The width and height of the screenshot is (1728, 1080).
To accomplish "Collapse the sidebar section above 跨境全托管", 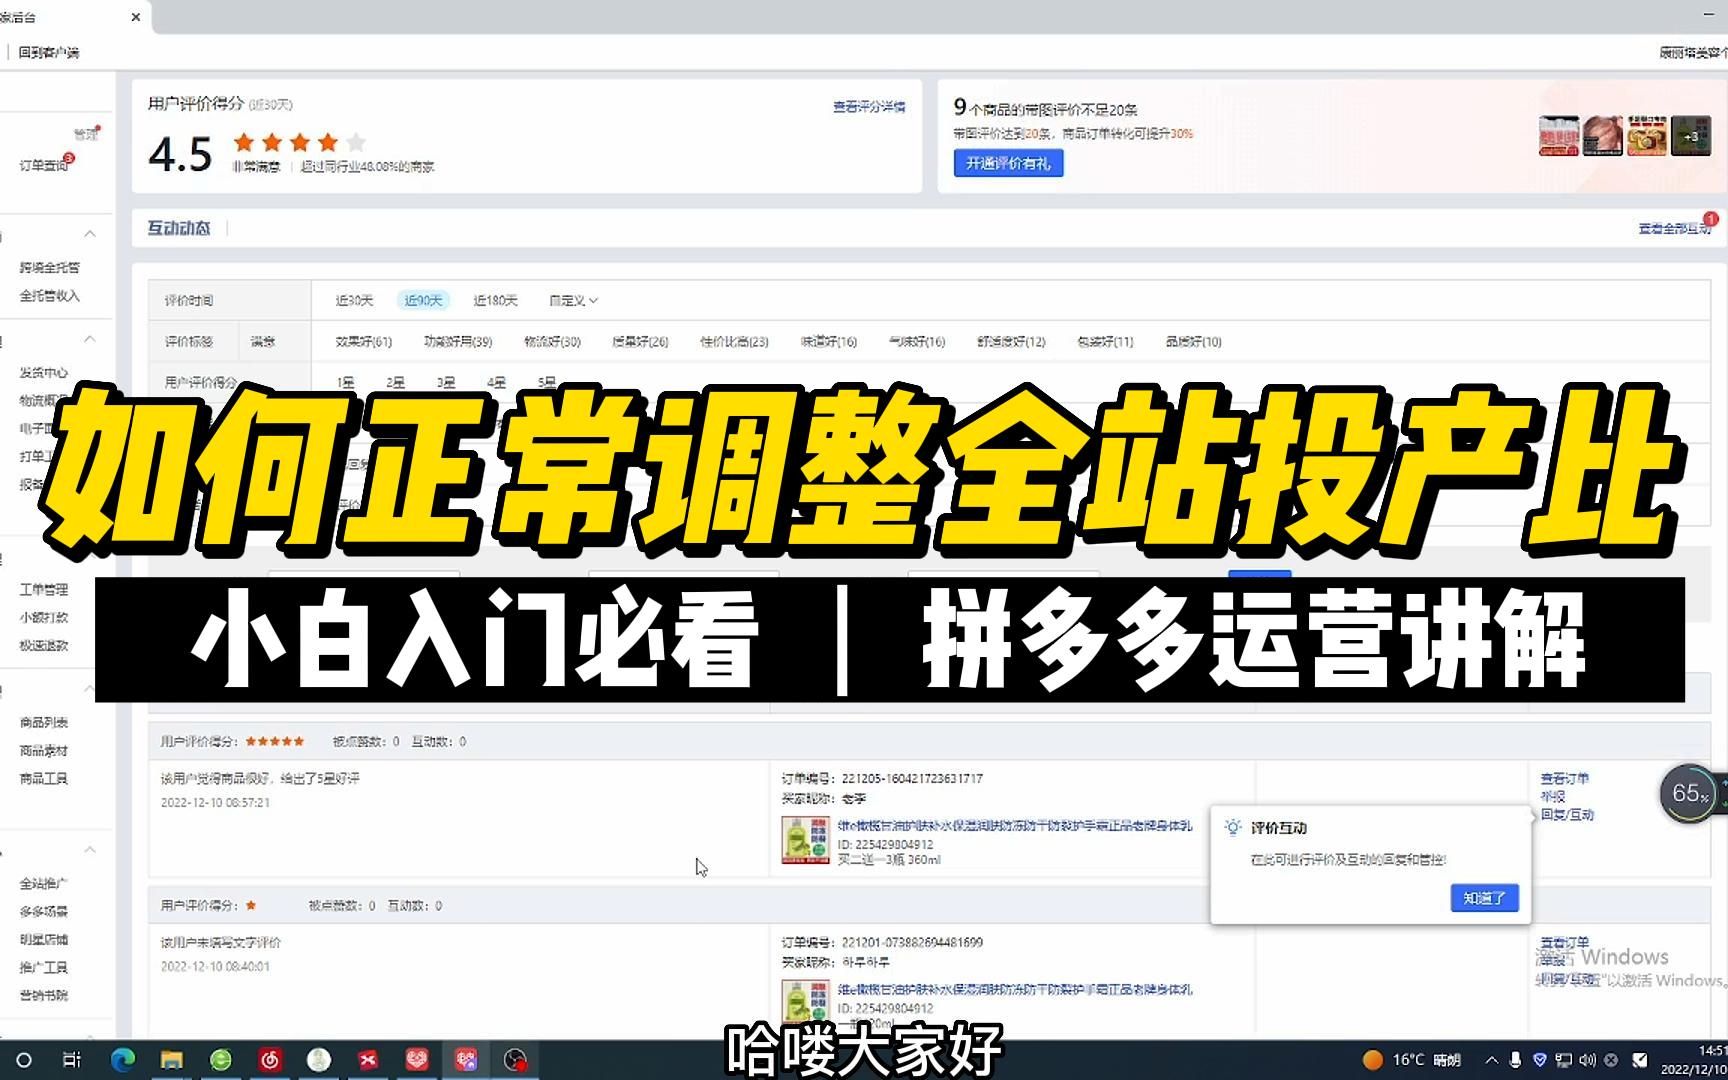I will [90, 233].
